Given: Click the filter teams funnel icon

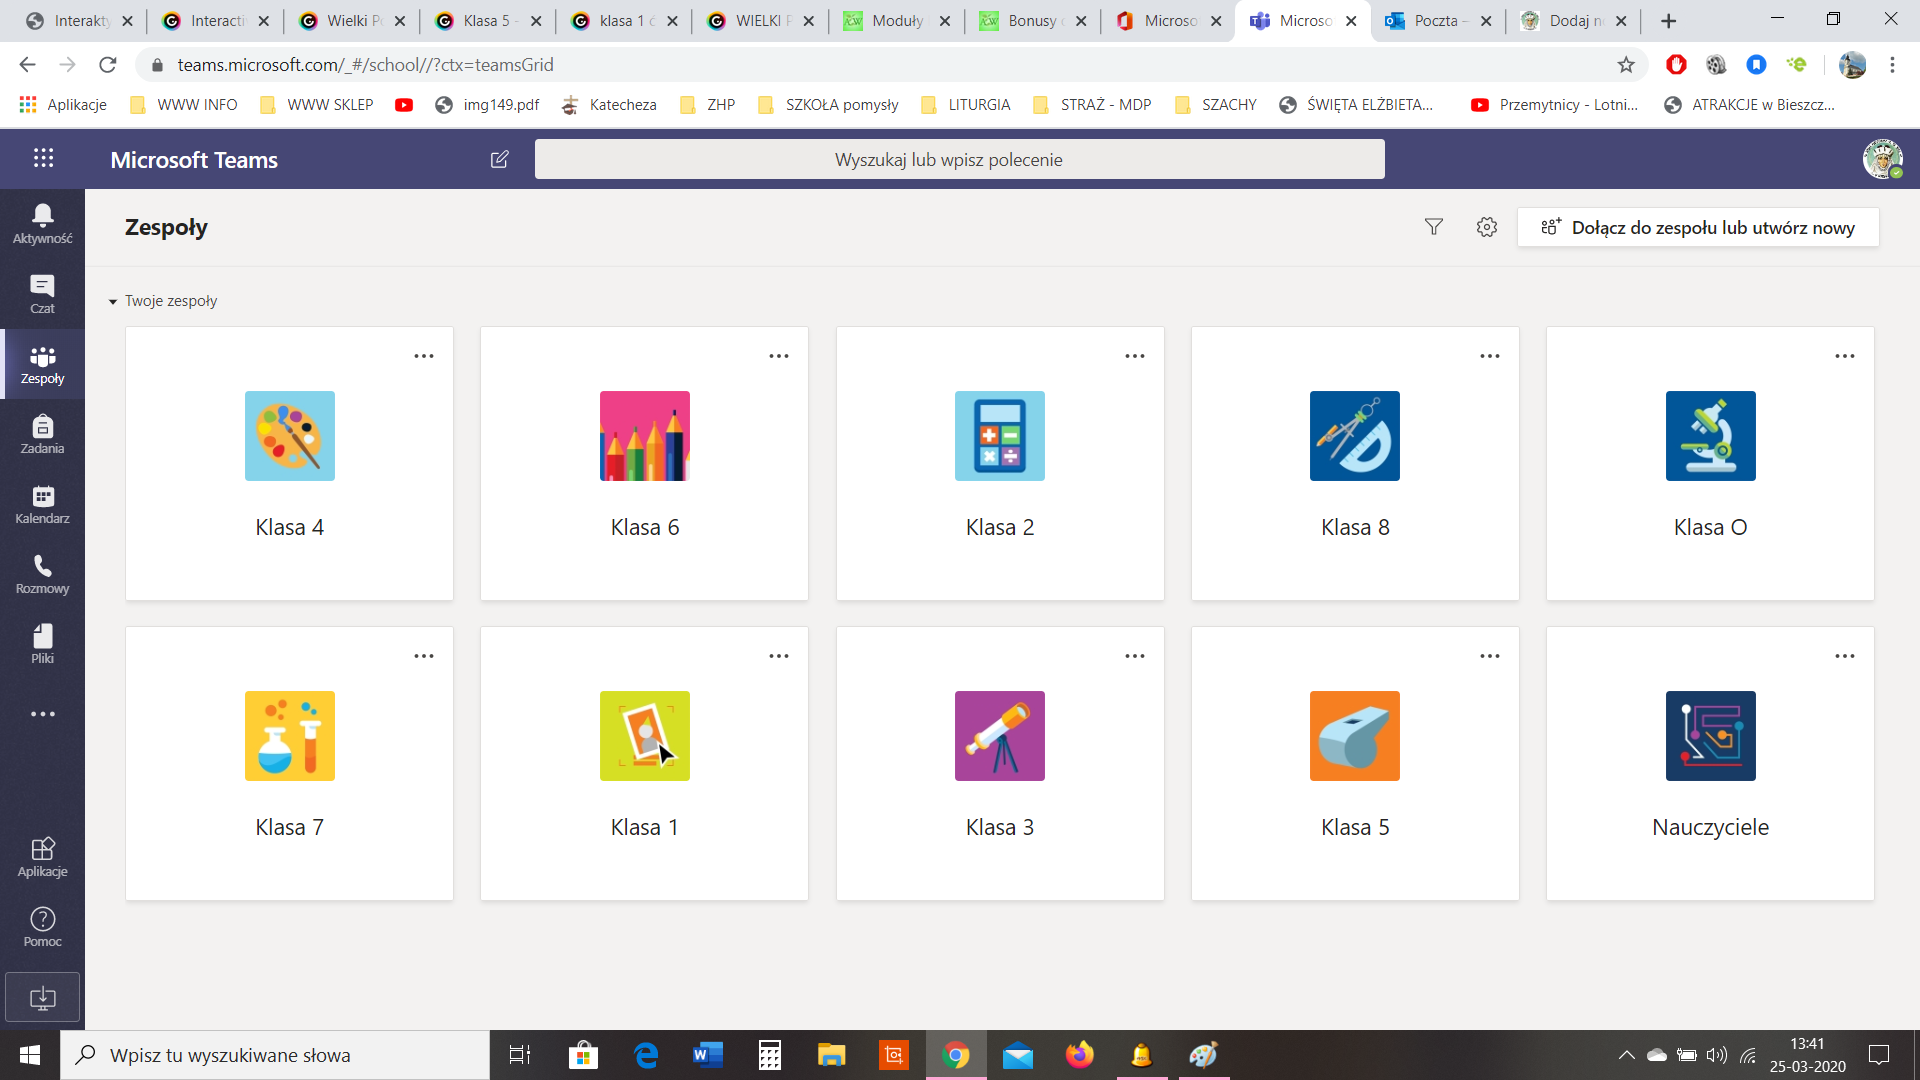Looking at the screenshot, I should 1433,227.
